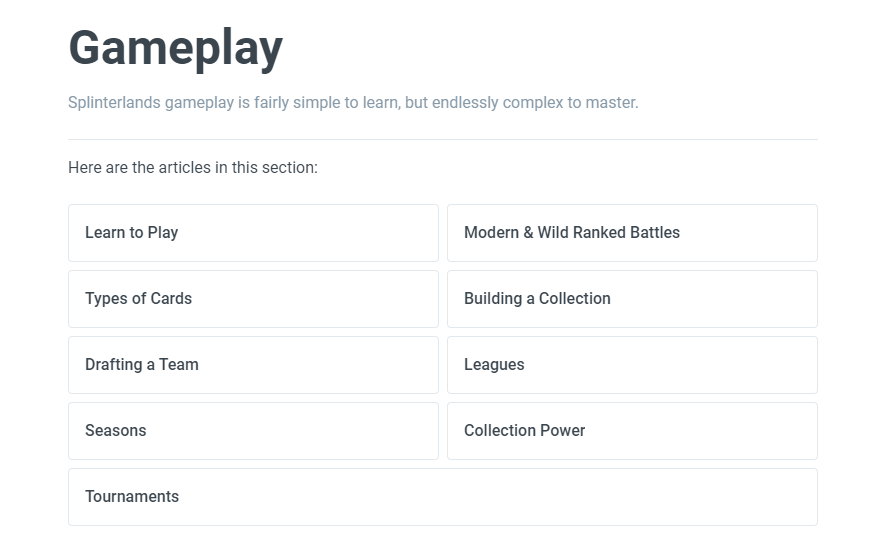Go to the Types of Cards article
This screenshot has width=887, height=533.
(138, 299)
